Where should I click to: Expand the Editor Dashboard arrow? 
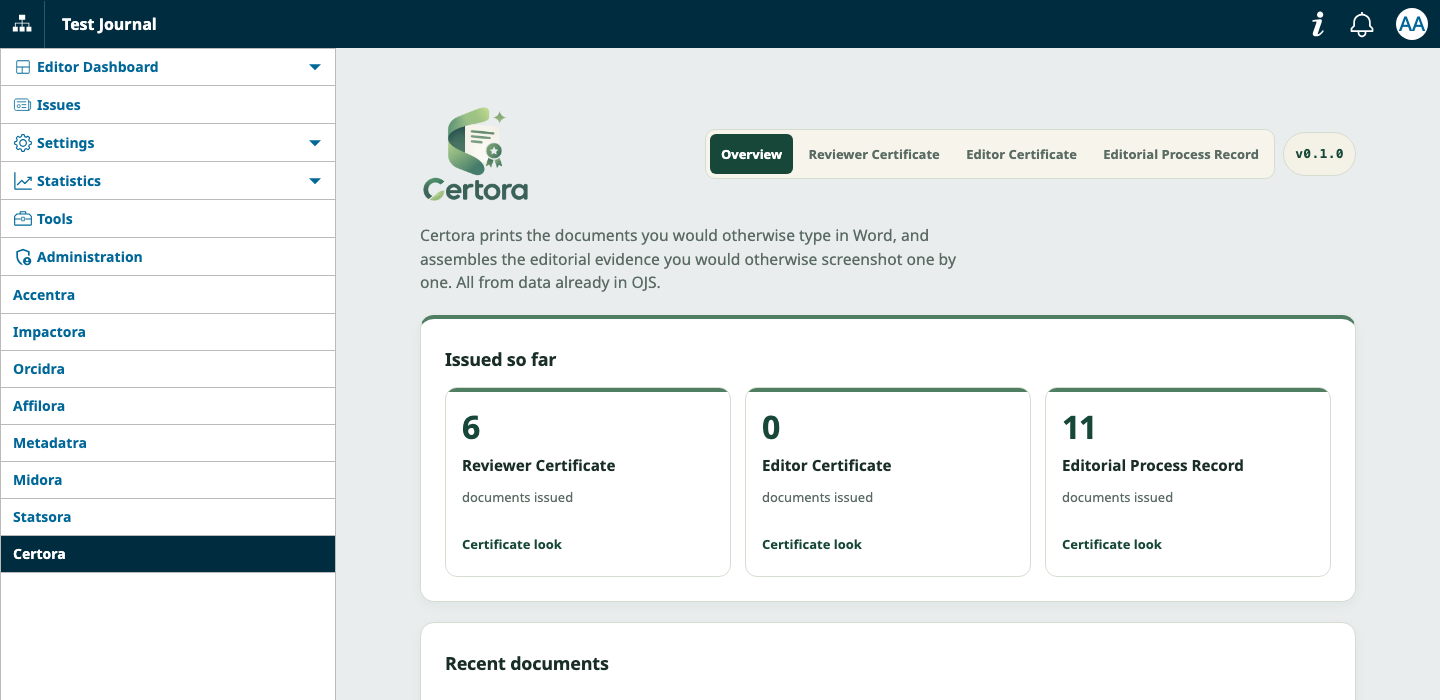tap(315, 67)
